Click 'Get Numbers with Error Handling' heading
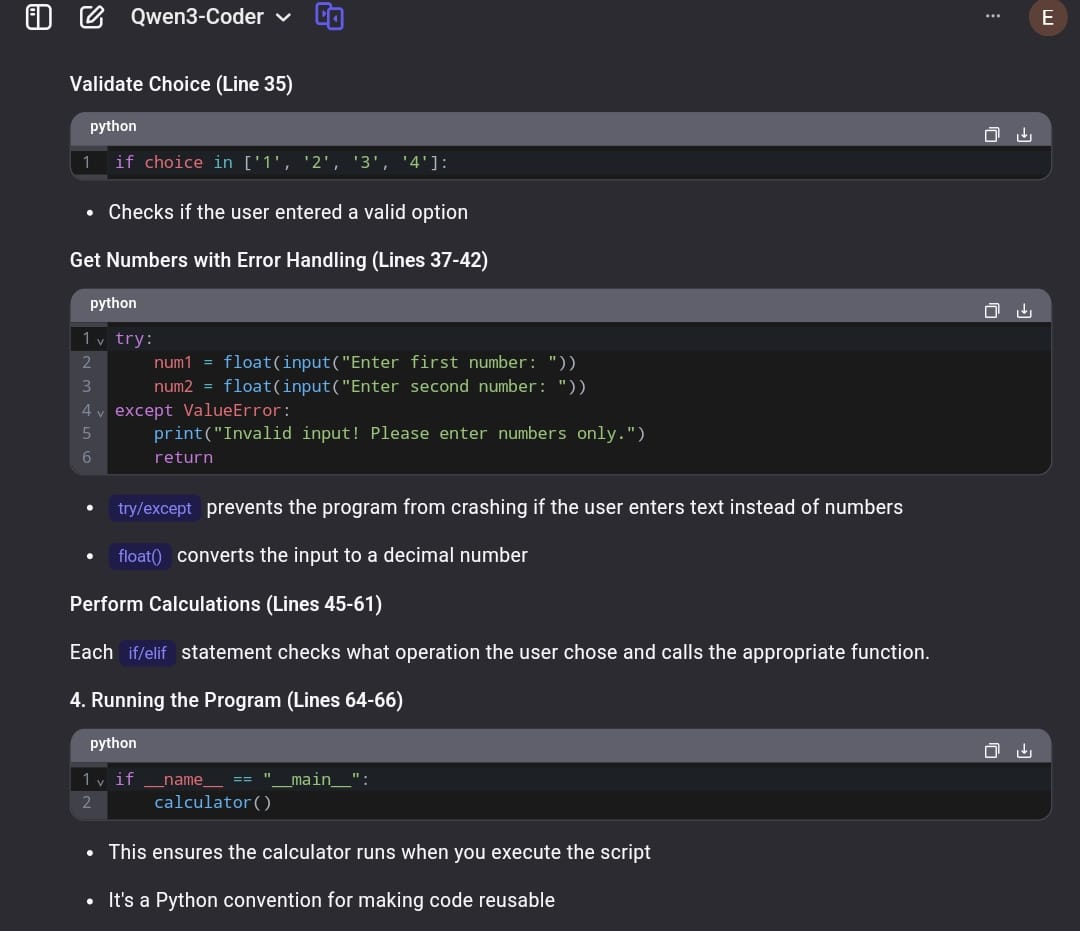The height and width of the screenshot is (931, 1080). [x=279, y=260]
